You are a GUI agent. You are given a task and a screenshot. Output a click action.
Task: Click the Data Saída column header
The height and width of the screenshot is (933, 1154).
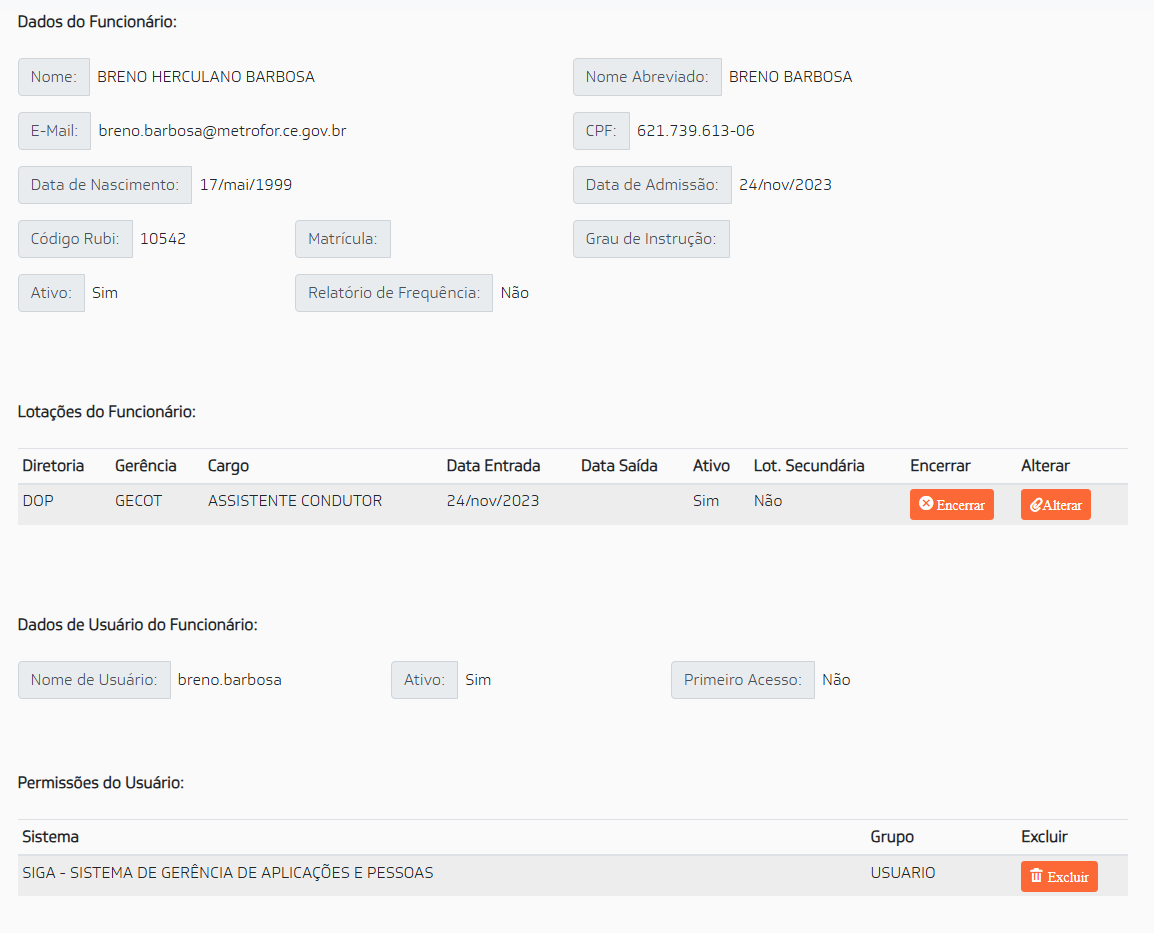(619, 466)
